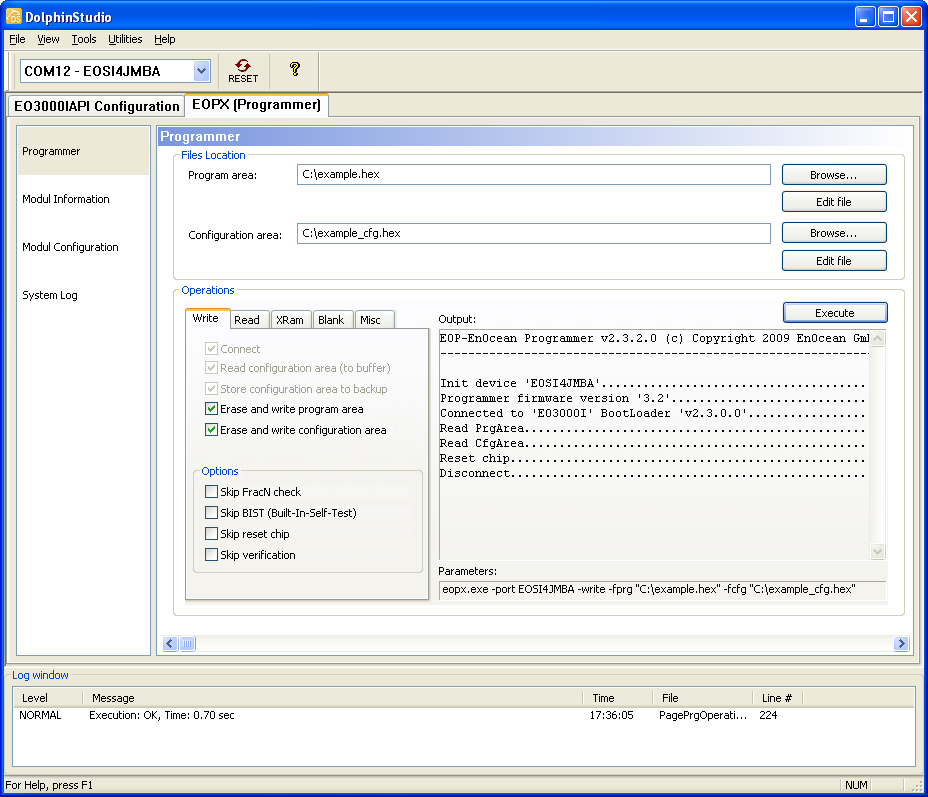
Task: Enable Skip BIST (Built-In-Self-Test) option
Action: pos(211,512)
